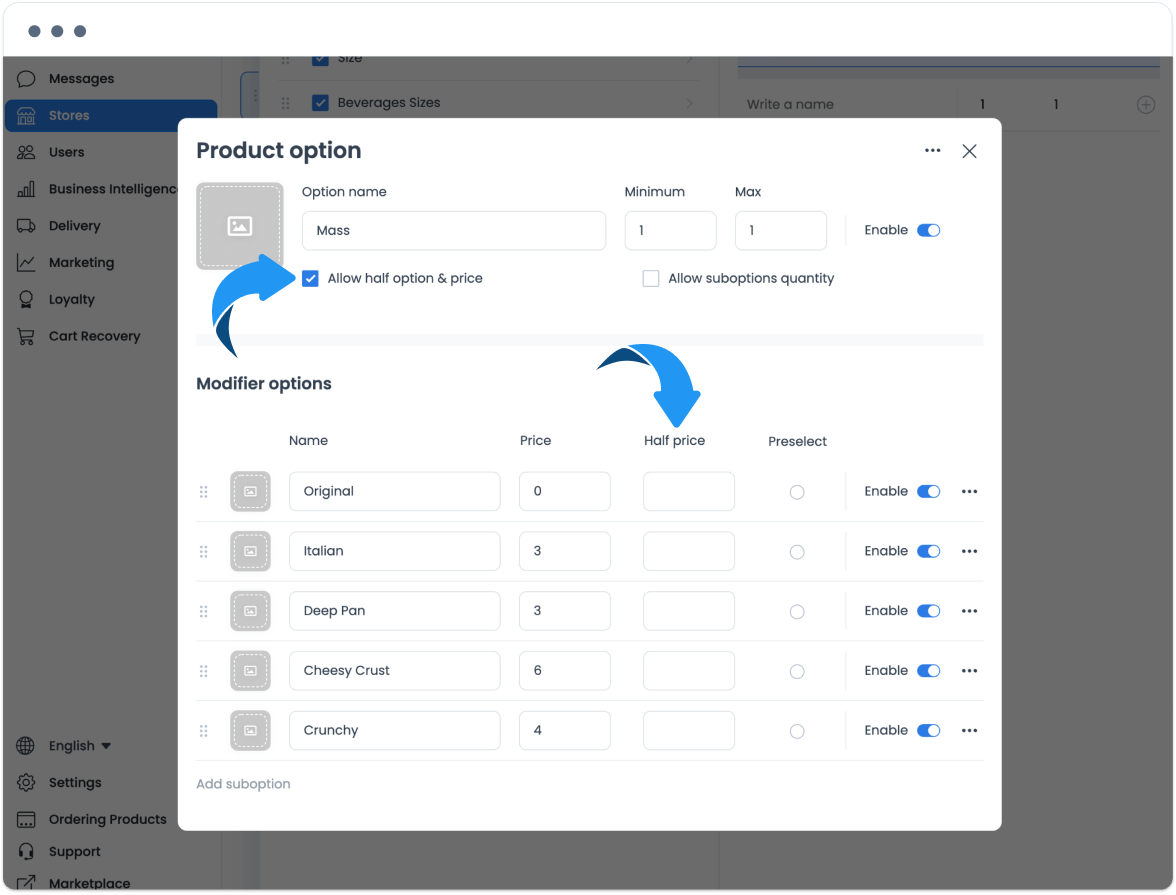Select Preselect radio for Italian
This screenshot has height=895, width=1176.
(x=797, y=552)
